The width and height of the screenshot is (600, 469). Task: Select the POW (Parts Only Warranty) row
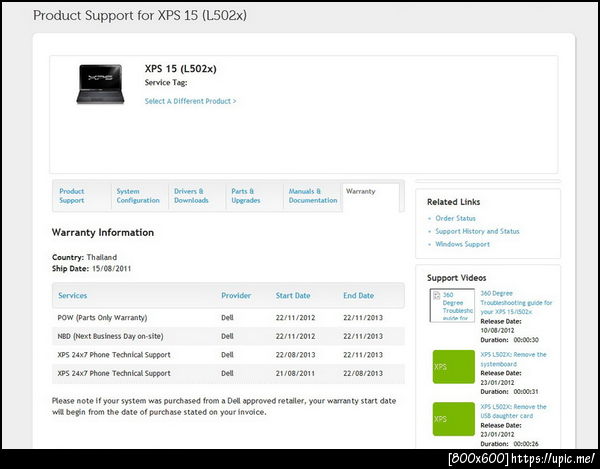point(228,318)
